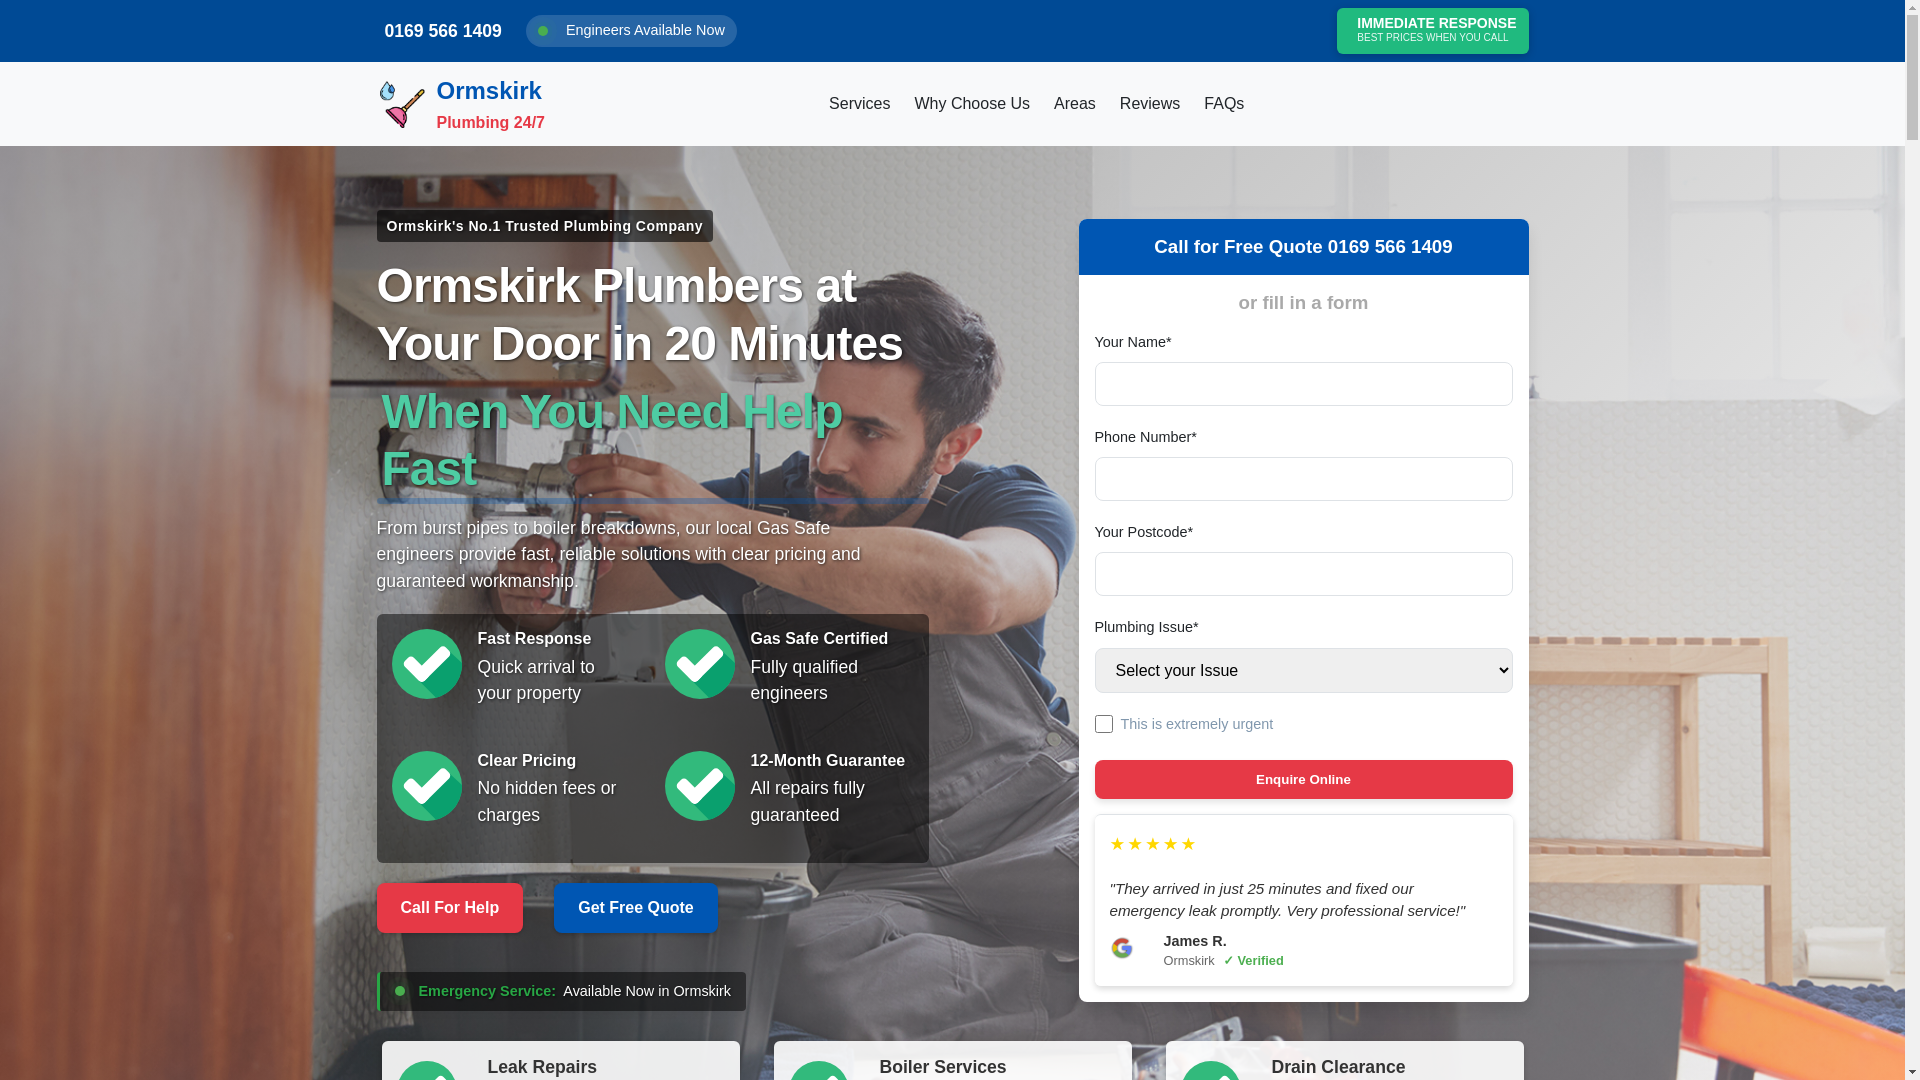Click green dot in Emergency Service banner
1920x1080 pixels.
(400, 991)
